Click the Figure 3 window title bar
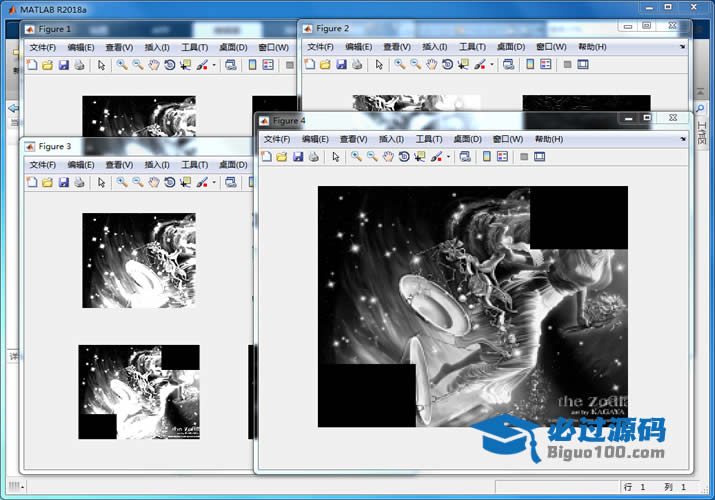Viewport: 715px width, 500px height. pos(137,146)
